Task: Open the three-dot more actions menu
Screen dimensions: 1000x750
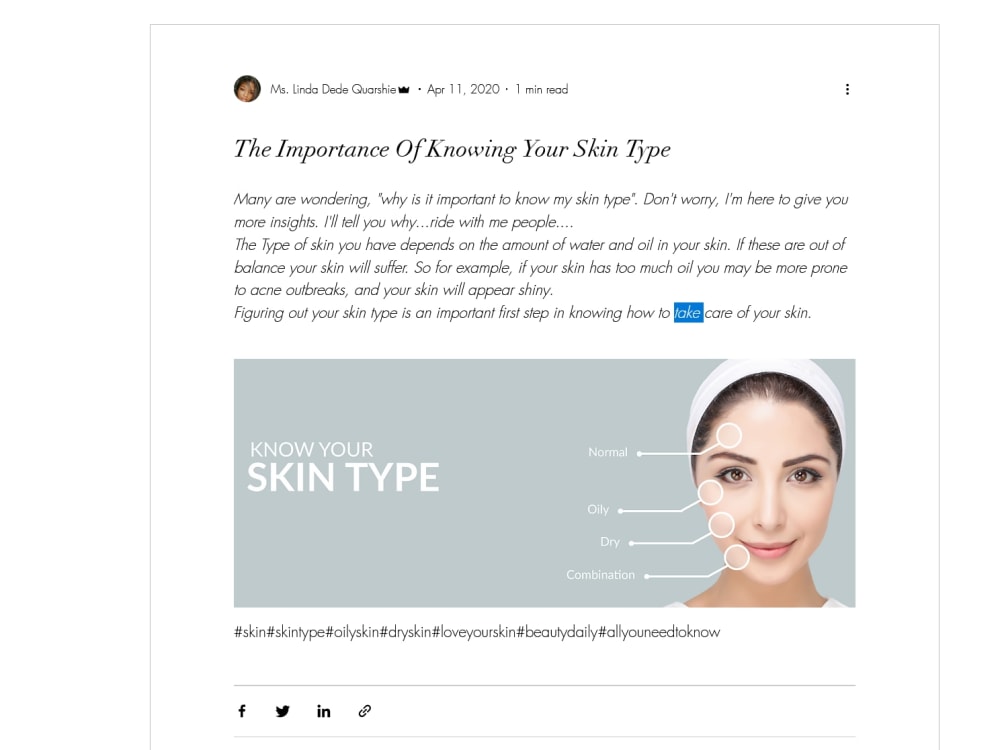Action: [x=847, y=89]
